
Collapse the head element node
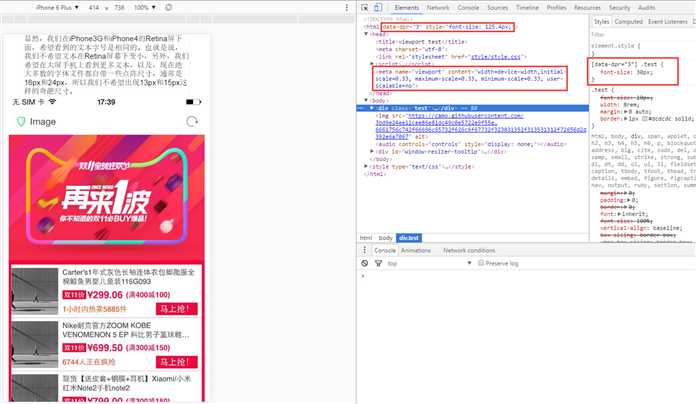[366, 34]
